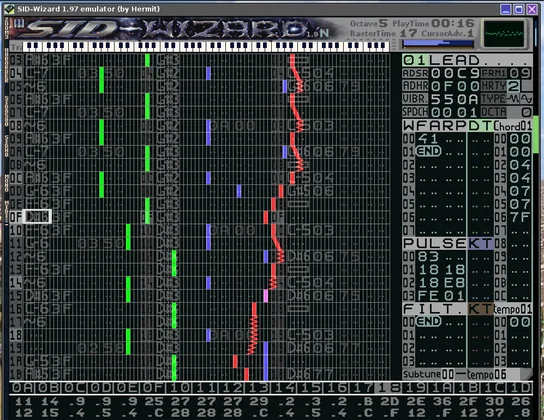Click the Subtune 00 value
Screen dimensions: 544x420
pyautogui.click(x=448, y=374)
